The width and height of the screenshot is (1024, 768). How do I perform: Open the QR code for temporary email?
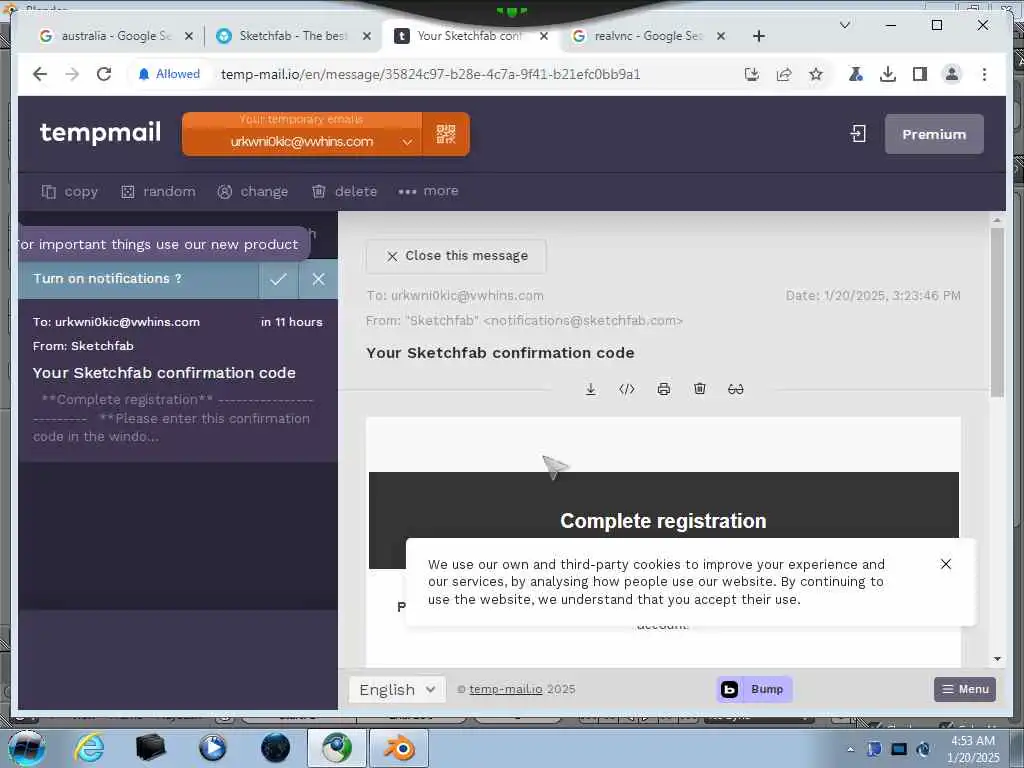pyautogui.click(x=445, y=134)
